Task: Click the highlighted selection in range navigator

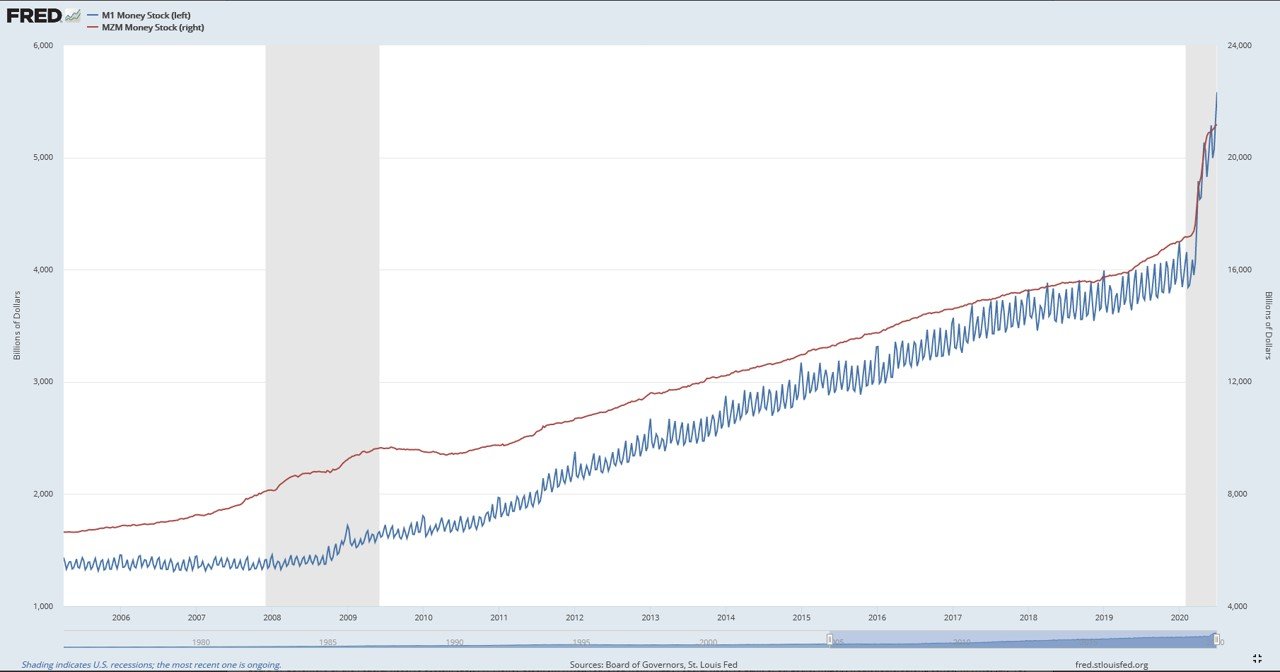Action: [1022, 639]
